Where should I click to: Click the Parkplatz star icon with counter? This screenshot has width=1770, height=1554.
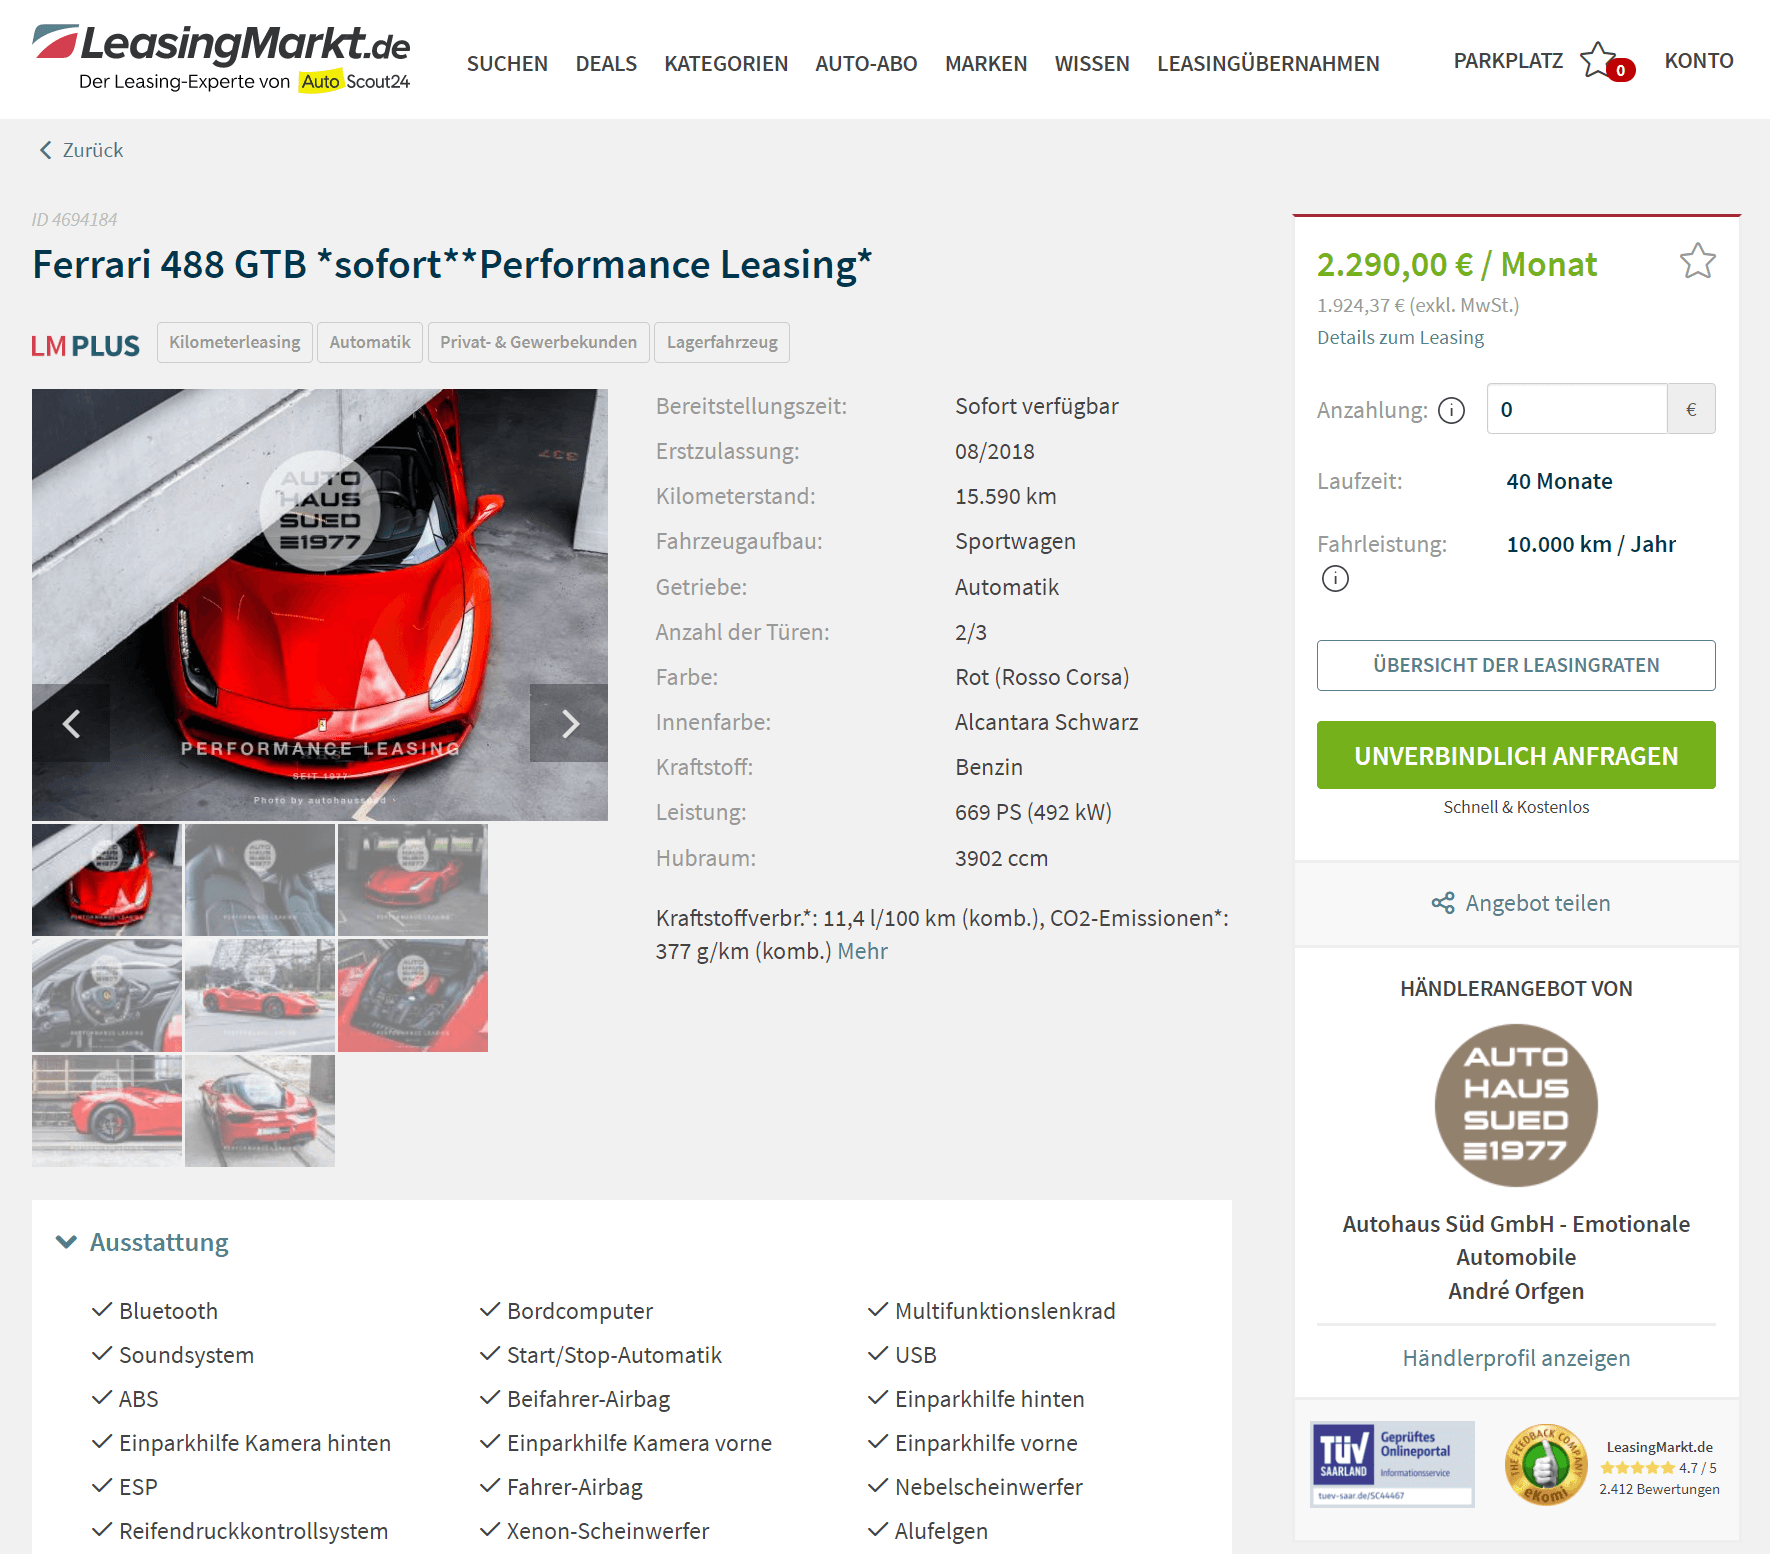pos(1606,61)
